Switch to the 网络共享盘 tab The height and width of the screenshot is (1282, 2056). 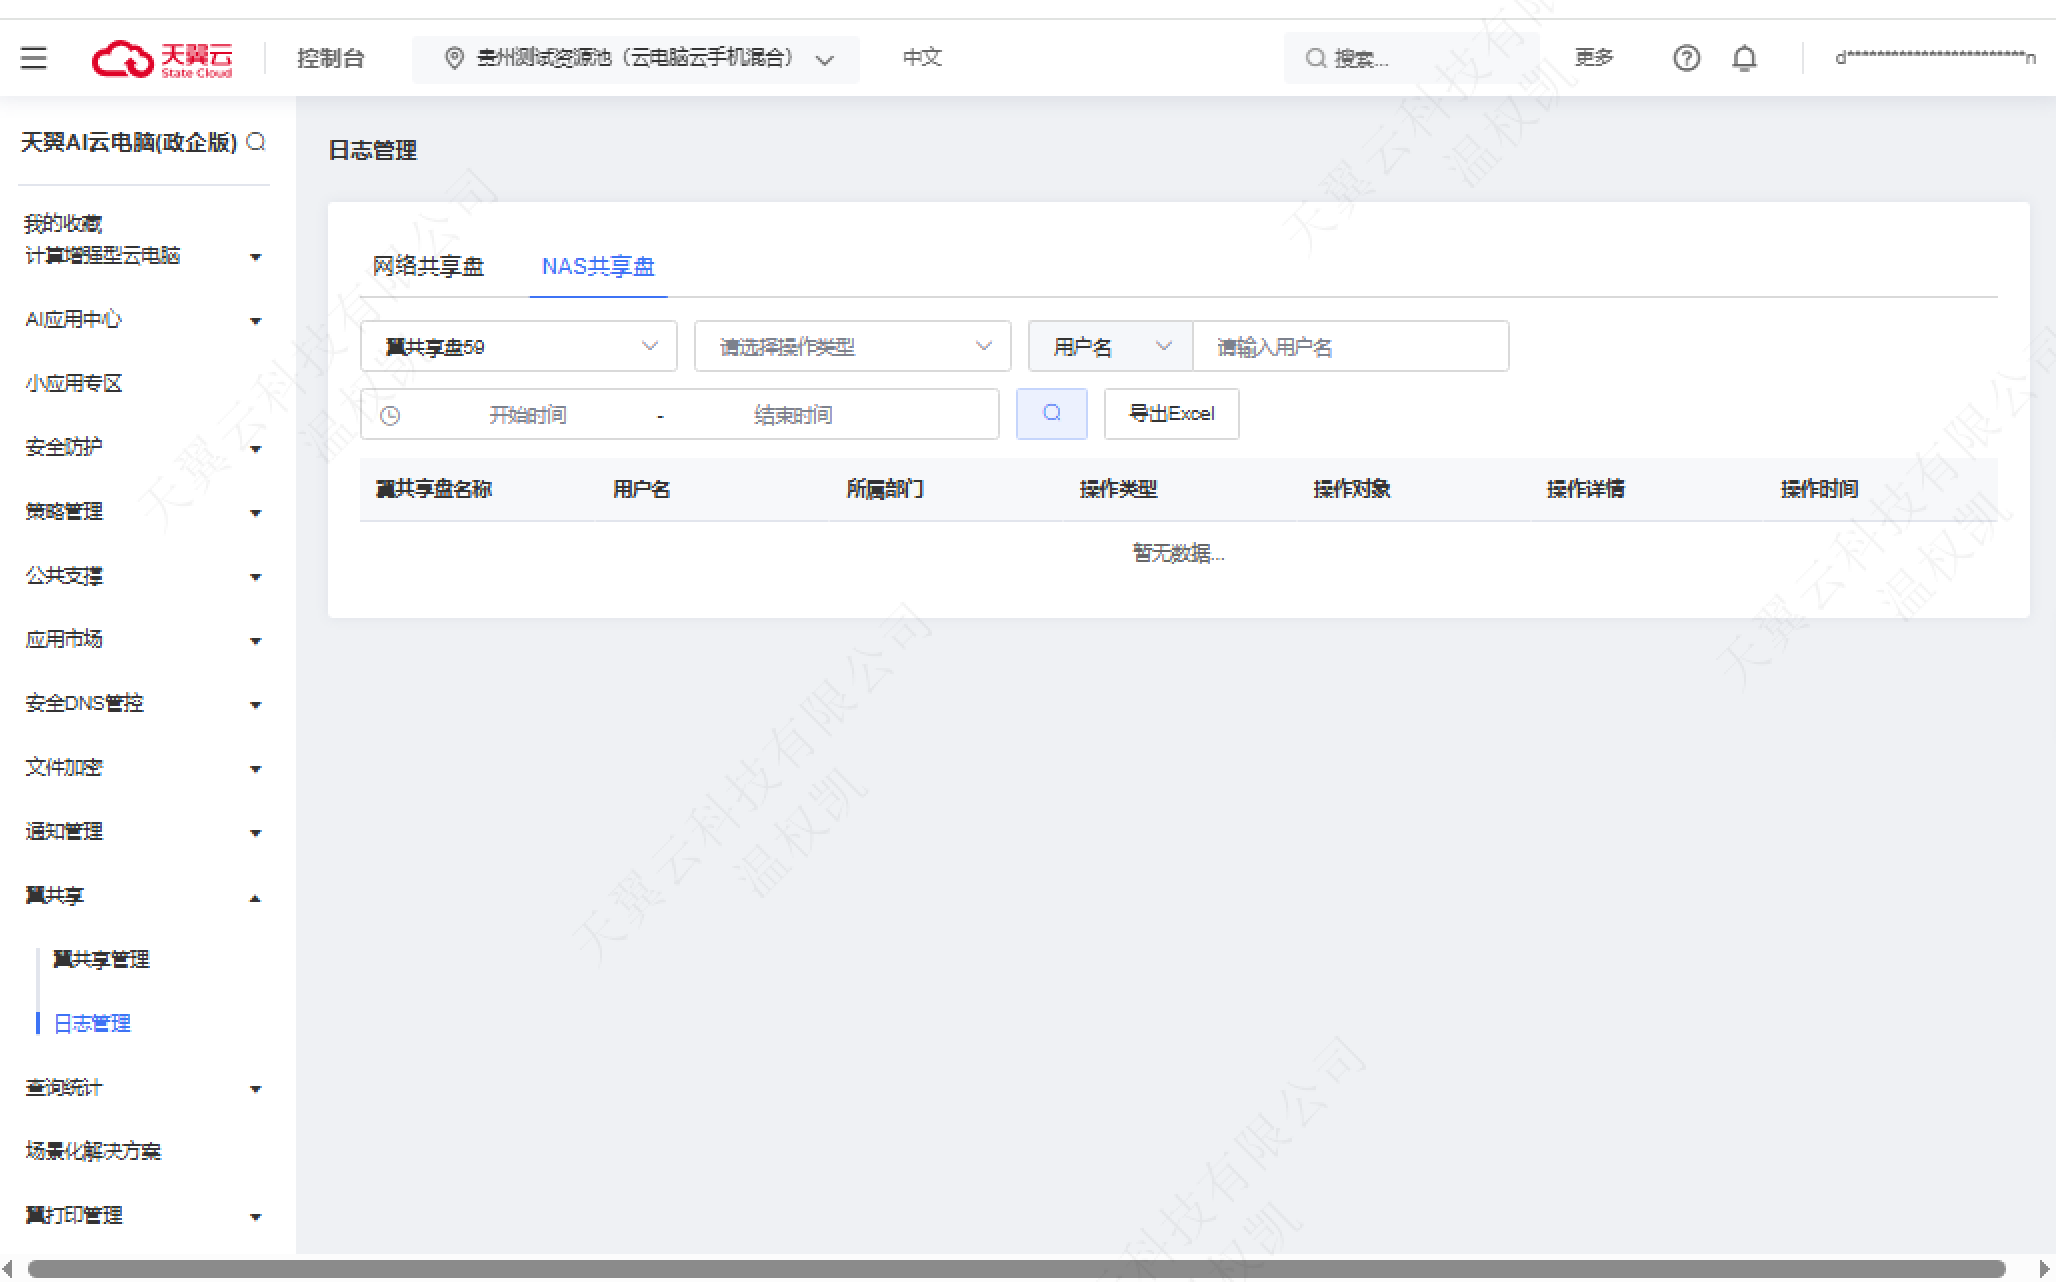click(428, 266)
